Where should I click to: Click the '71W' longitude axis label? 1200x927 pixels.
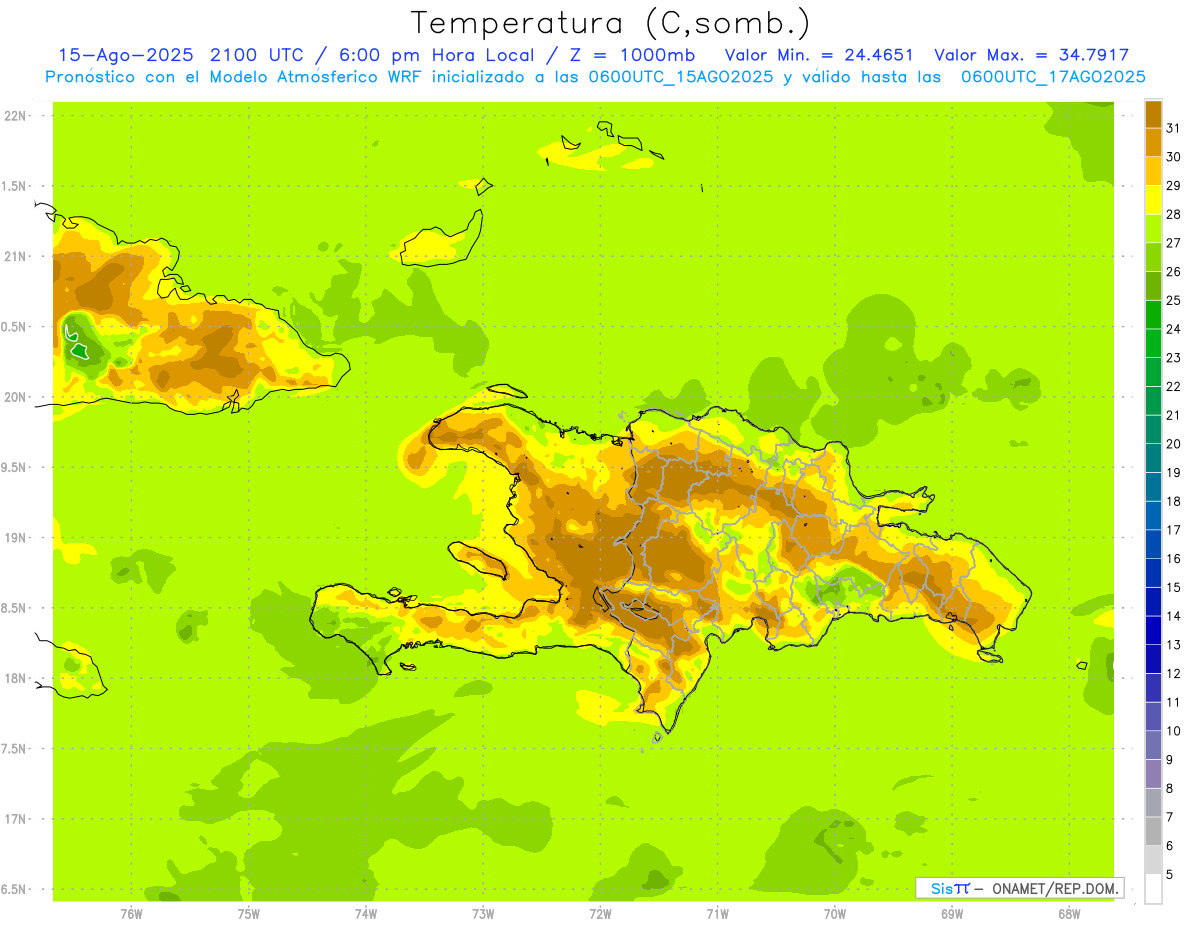click(x=717, y=912)
